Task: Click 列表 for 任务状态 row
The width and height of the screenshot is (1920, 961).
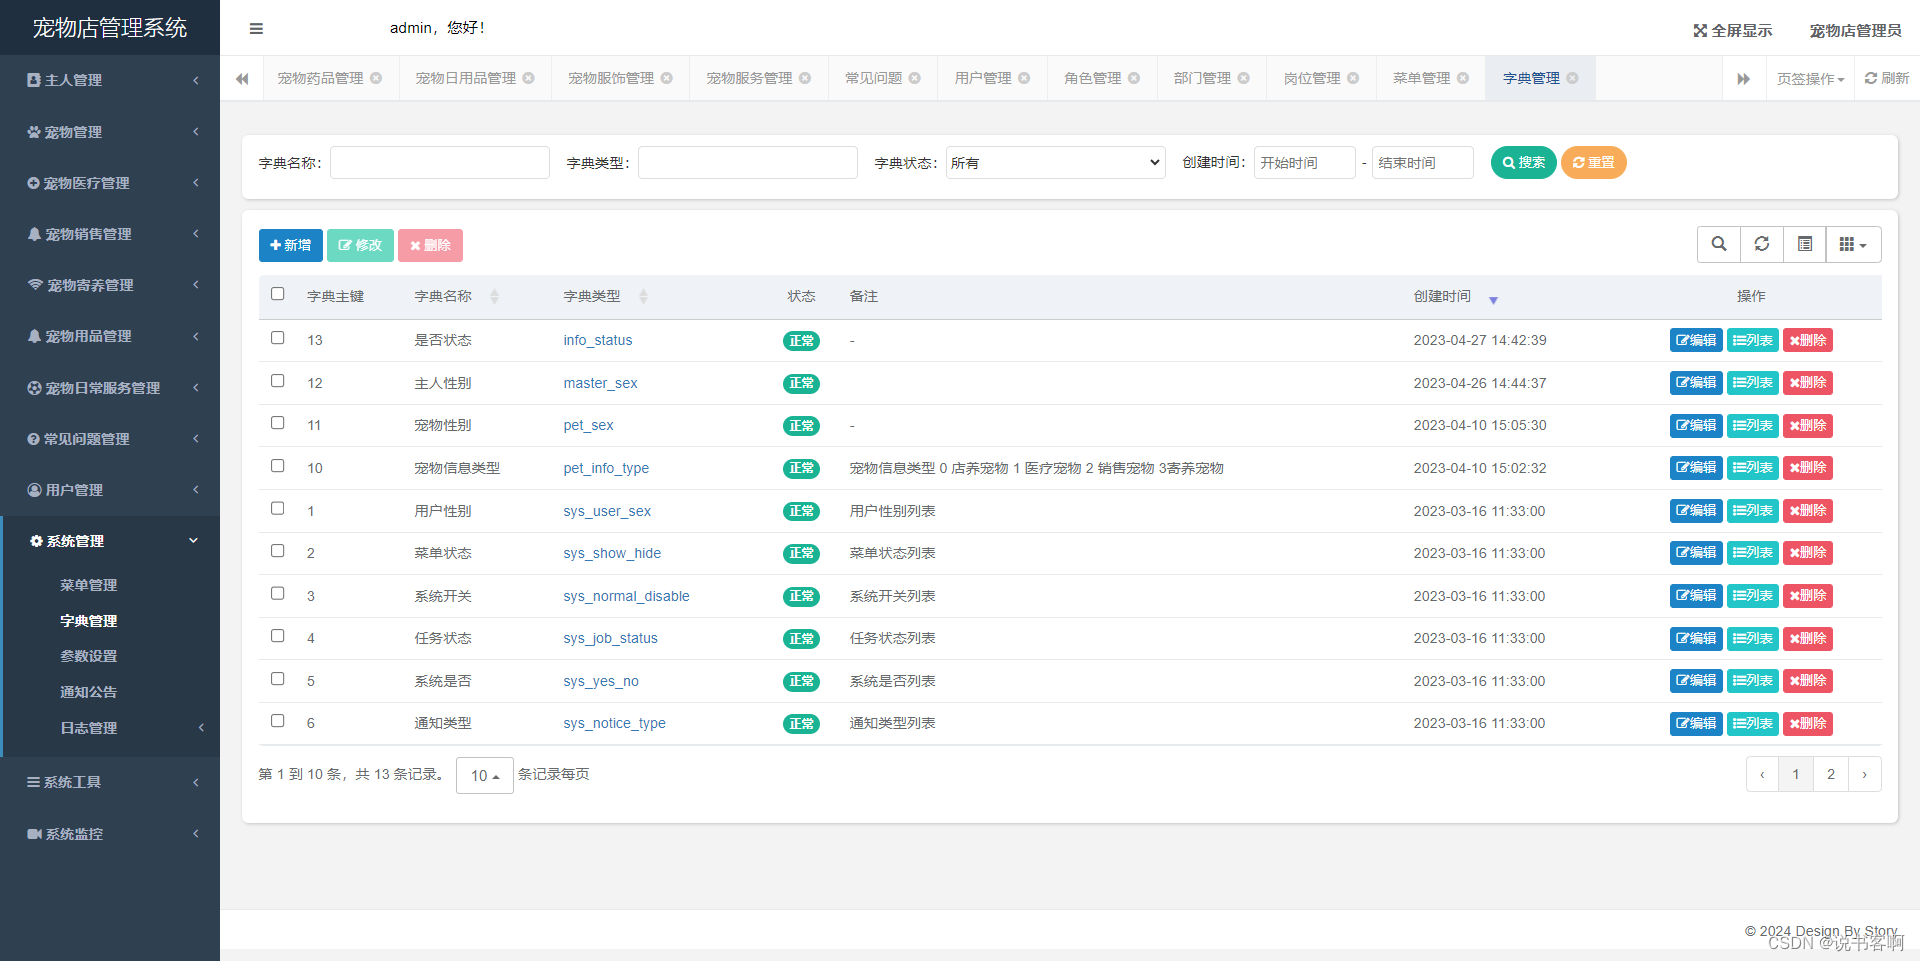Action: point(1753,638)
